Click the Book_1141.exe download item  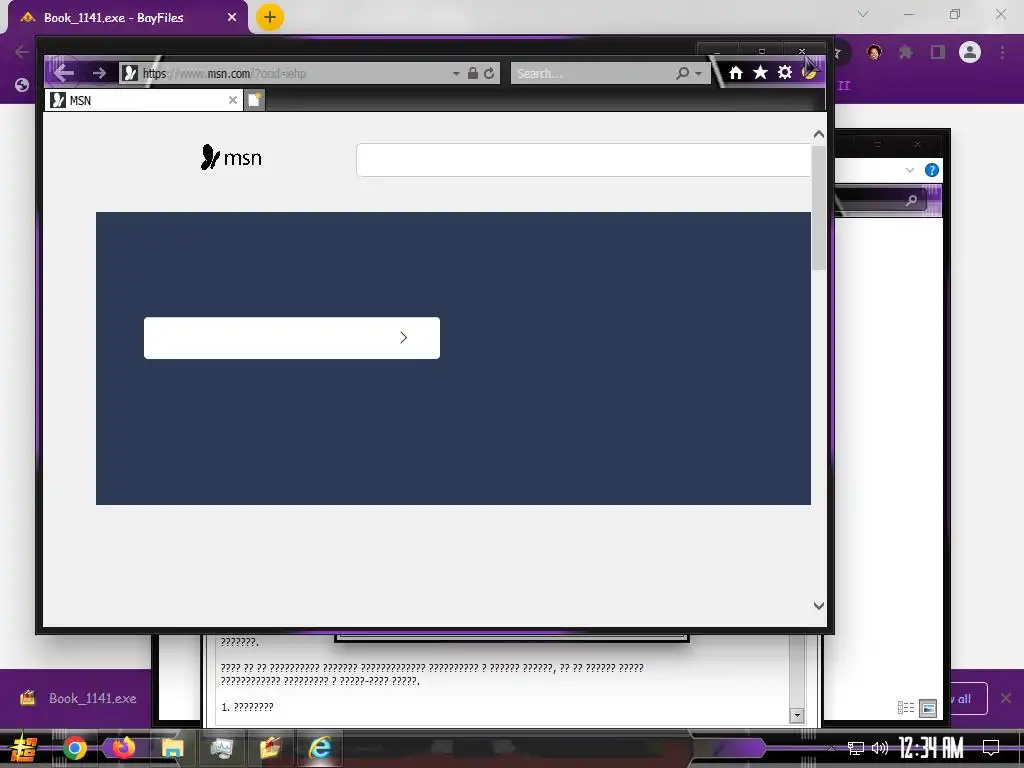point(78,699)
